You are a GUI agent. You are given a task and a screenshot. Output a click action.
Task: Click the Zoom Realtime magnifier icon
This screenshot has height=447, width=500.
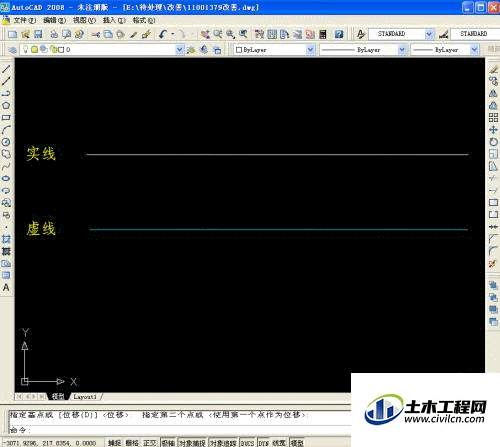pos(218,34)
